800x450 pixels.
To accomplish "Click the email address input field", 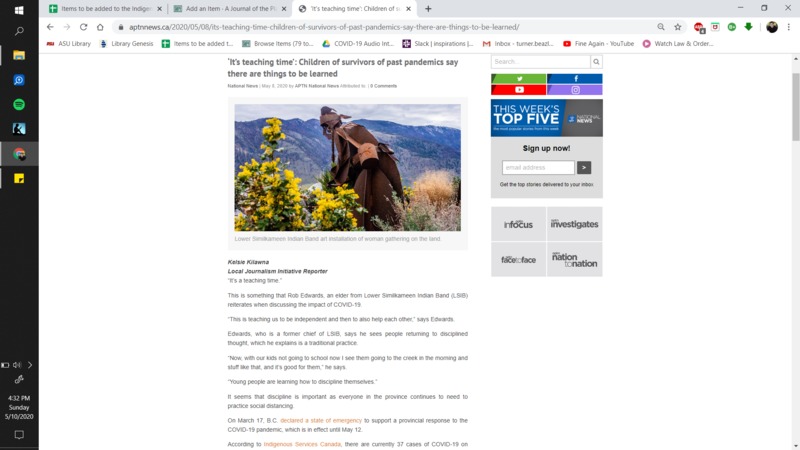I will tap(538, 167).
